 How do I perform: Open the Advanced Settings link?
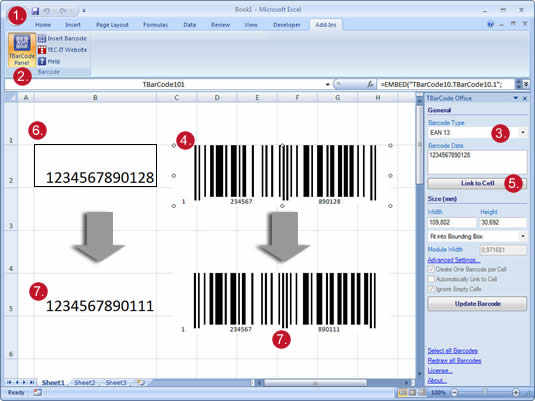(453, 260)
